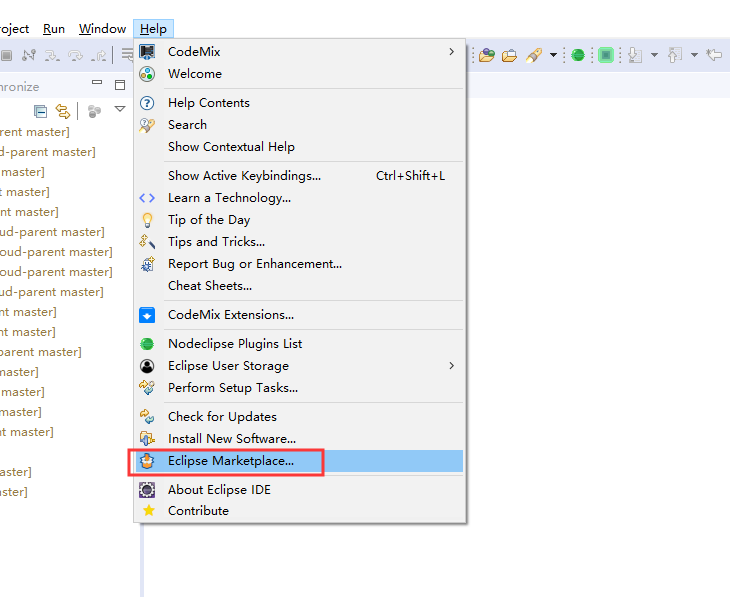Open Tip of the Day

tap(300, 219)
